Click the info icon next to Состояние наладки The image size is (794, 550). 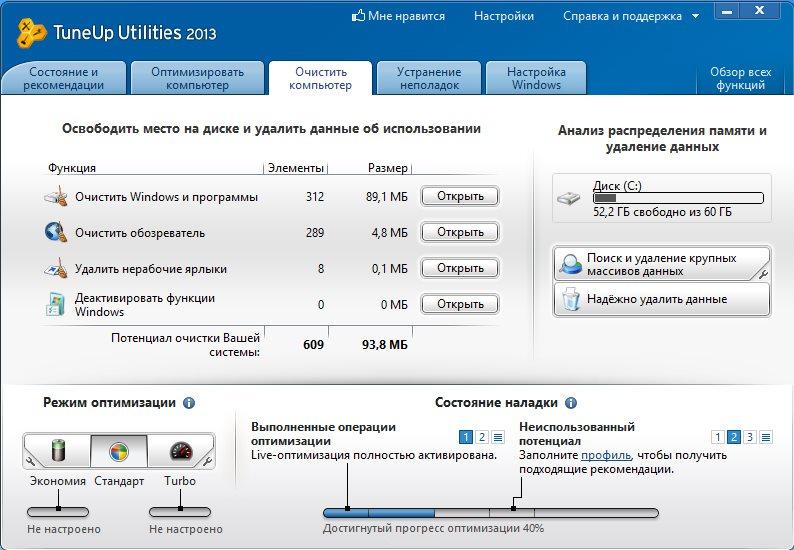(571, 403)
